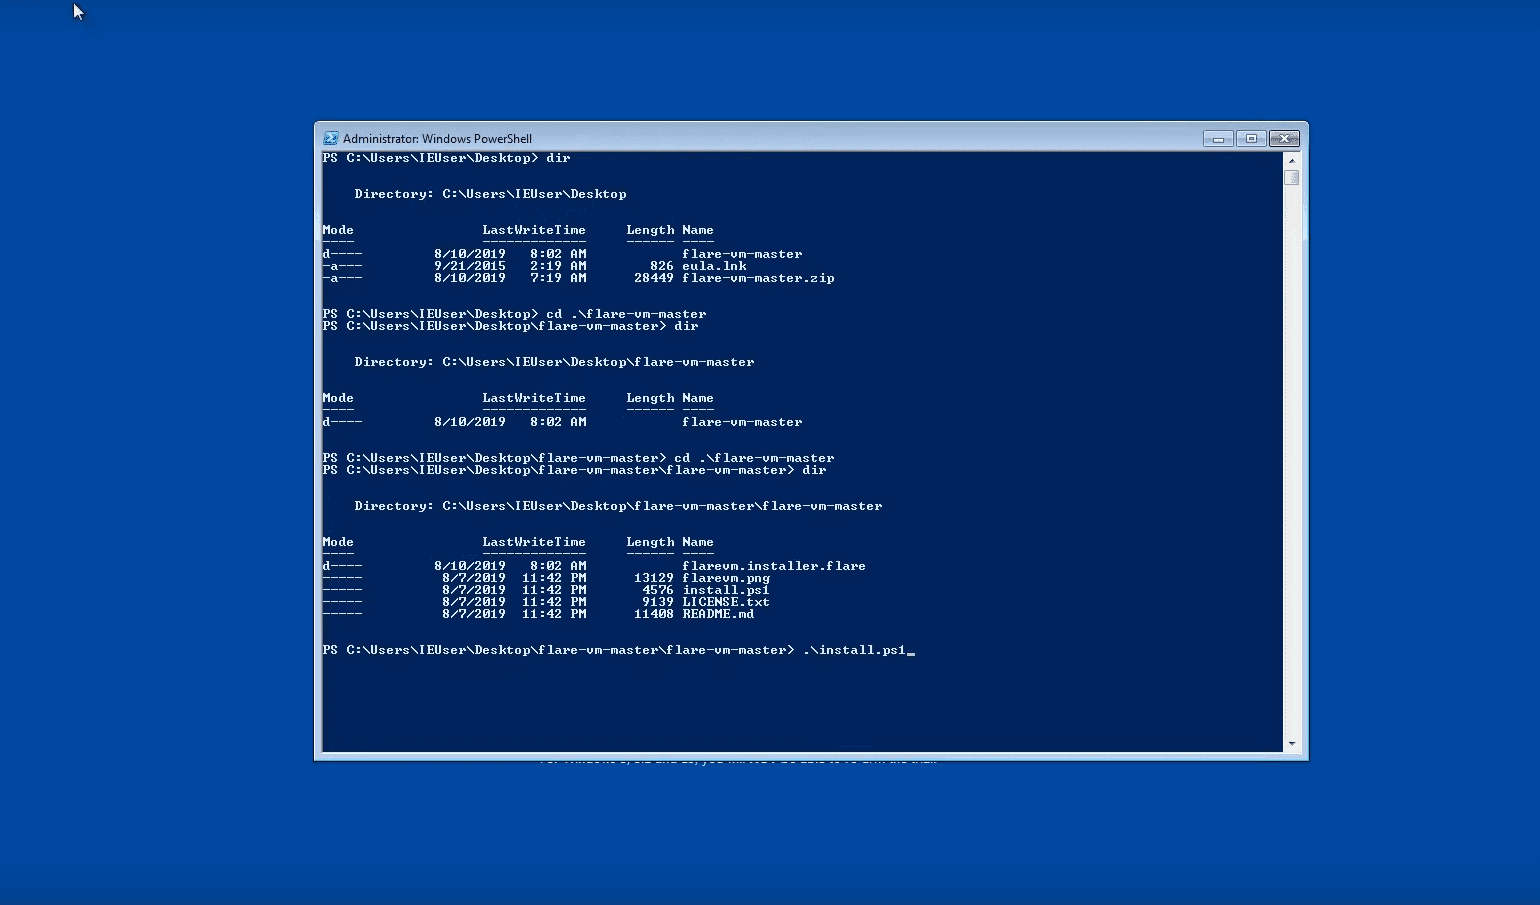Click the eula.lnk entry in the listing
Screen dimensions: 1540x905
click(x=714, y=266)
